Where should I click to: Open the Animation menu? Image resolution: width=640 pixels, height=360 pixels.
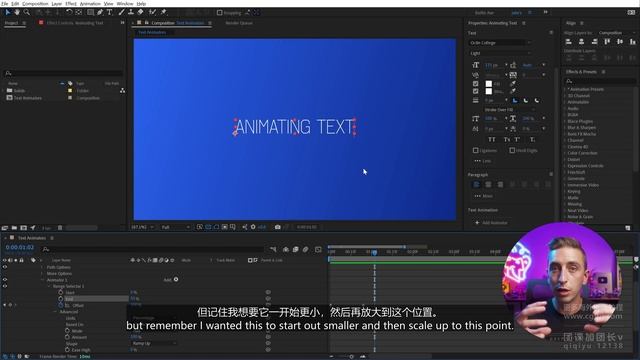coord(90,3)
